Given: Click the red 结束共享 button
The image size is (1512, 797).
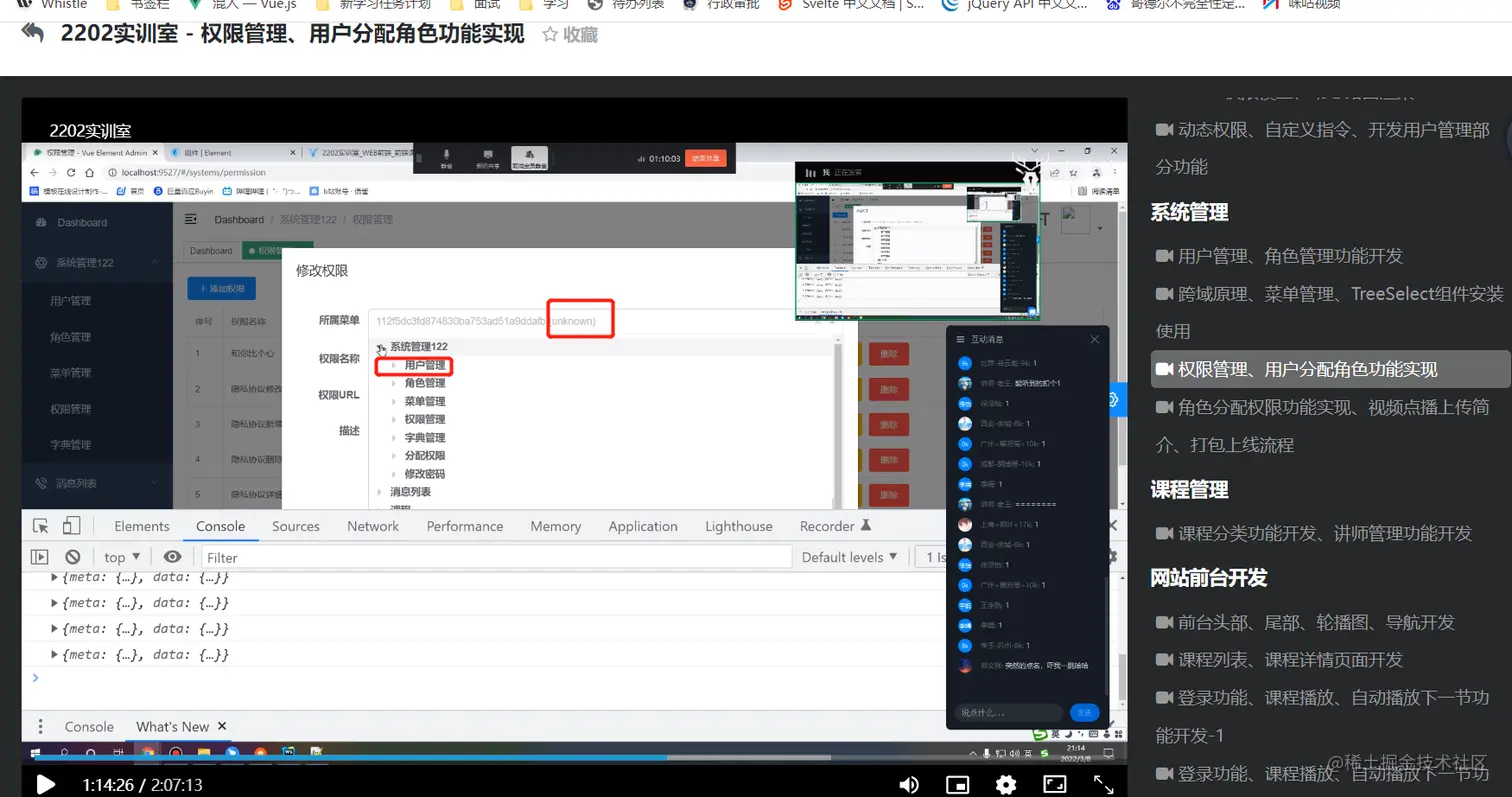Looking at the screenshot, I should coord(706,158).
